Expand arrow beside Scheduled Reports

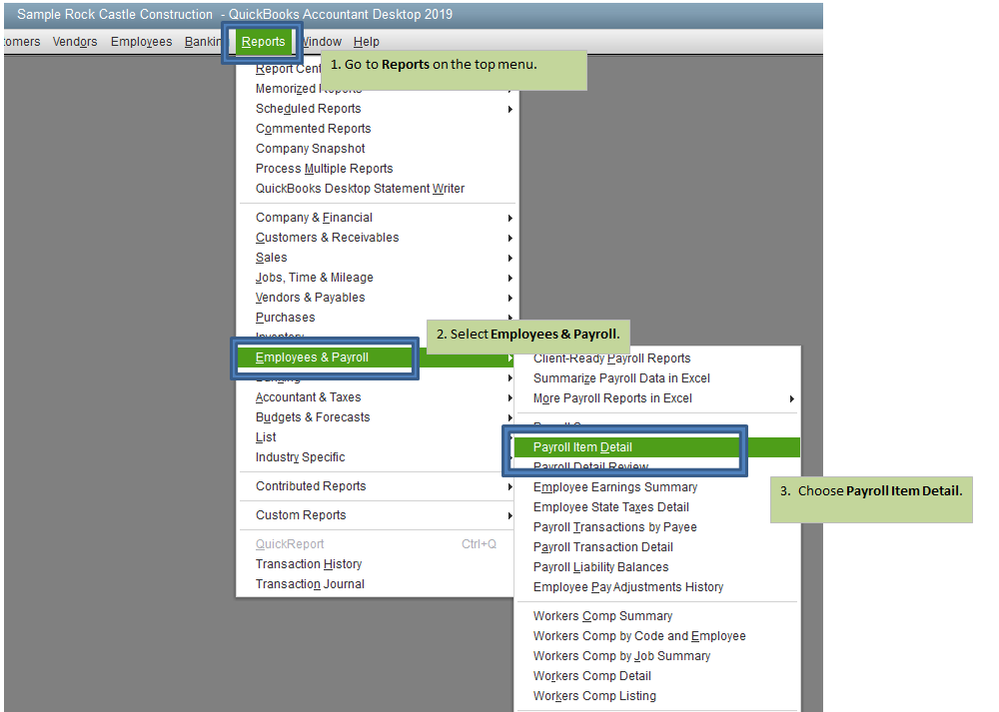tap(510, 110)
